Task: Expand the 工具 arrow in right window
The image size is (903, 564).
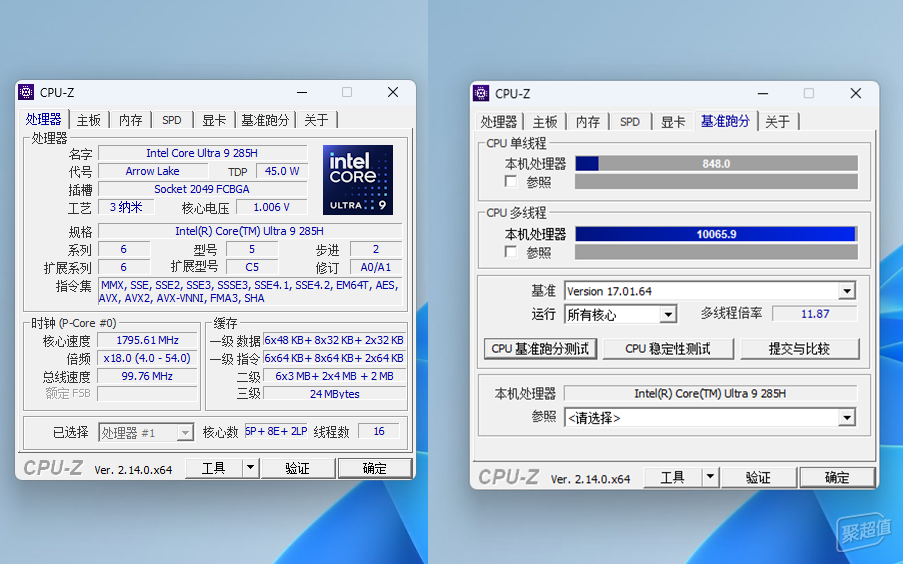Action: tap(710, 477)
